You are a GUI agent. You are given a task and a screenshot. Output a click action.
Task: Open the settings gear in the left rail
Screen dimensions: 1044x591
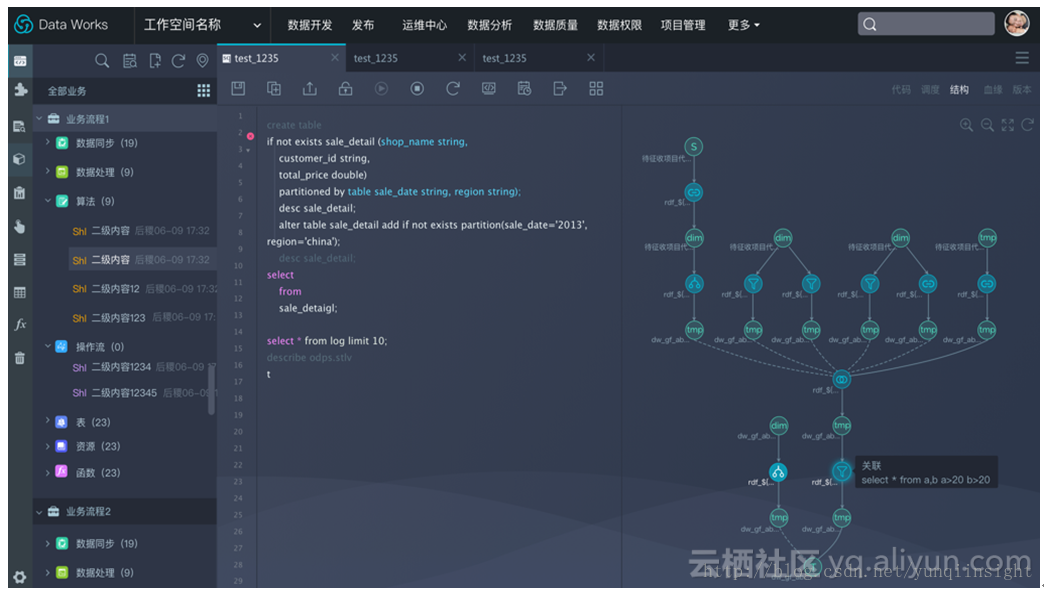pos(20,577)
